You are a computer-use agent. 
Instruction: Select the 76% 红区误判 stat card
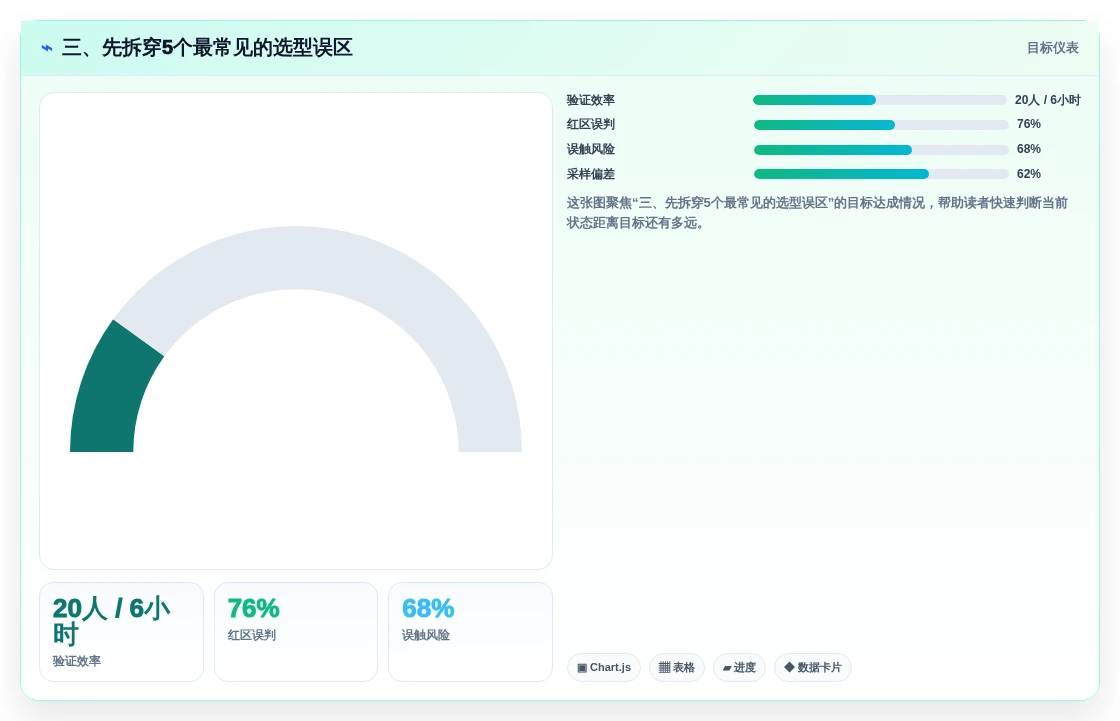[296, 632]
